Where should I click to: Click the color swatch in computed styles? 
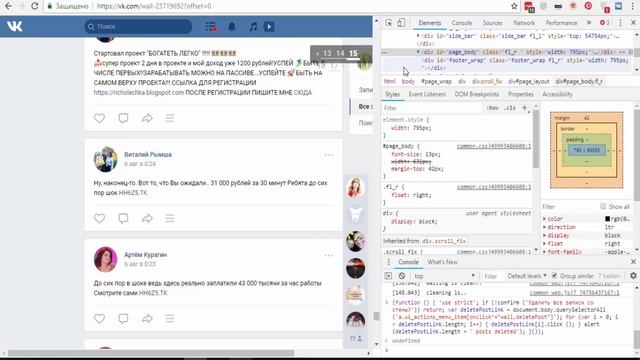click(x=607, y=219)
